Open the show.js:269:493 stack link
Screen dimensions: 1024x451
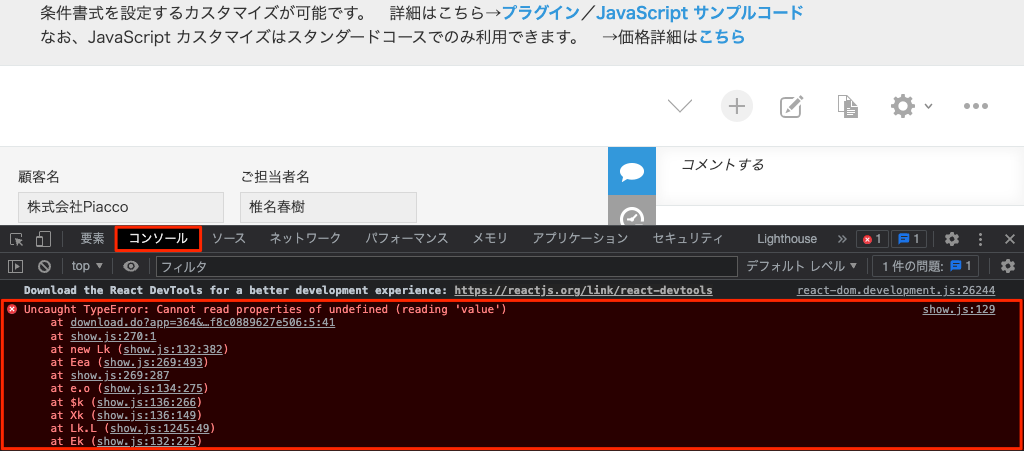(155, 362)
